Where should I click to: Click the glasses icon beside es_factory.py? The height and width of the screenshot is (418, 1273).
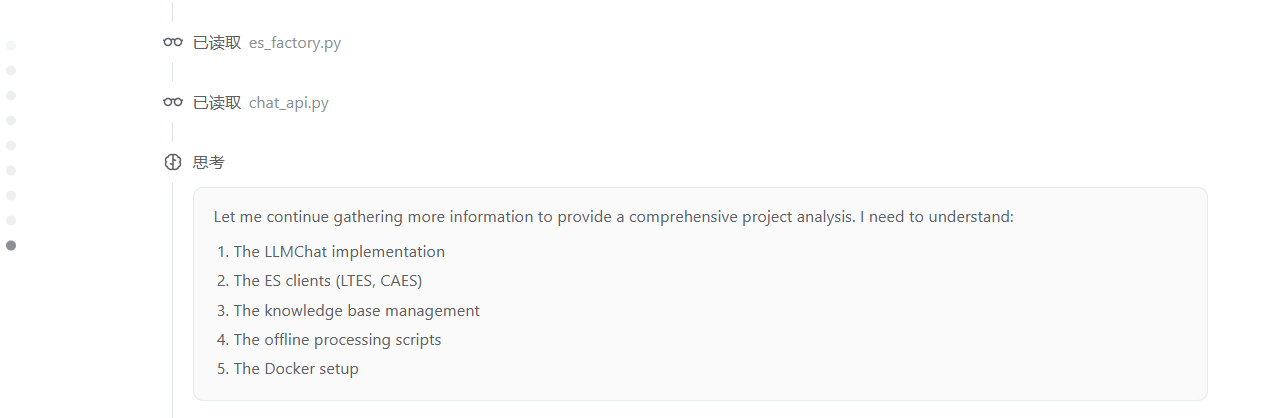pos(173,43)
